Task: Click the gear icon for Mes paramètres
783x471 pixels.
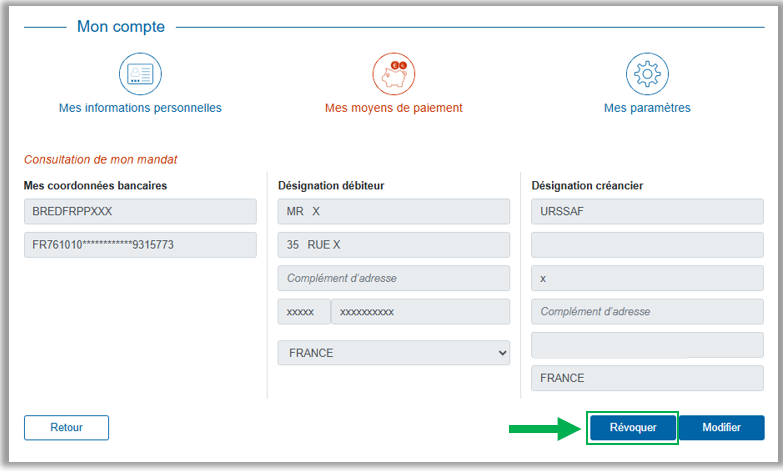Action: click(x=647, y=74)
